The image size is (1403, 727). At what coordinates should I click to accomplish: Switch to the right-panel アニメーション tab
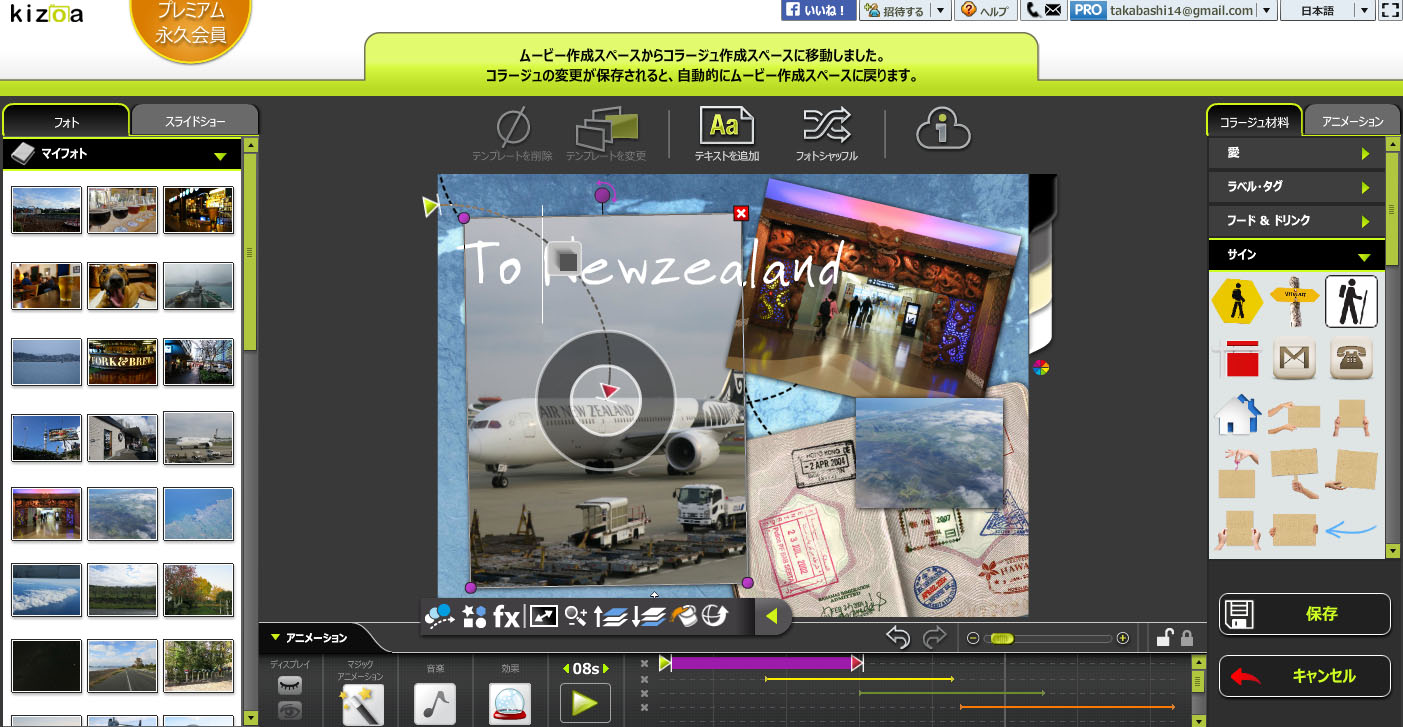[x=1352, y=121]
